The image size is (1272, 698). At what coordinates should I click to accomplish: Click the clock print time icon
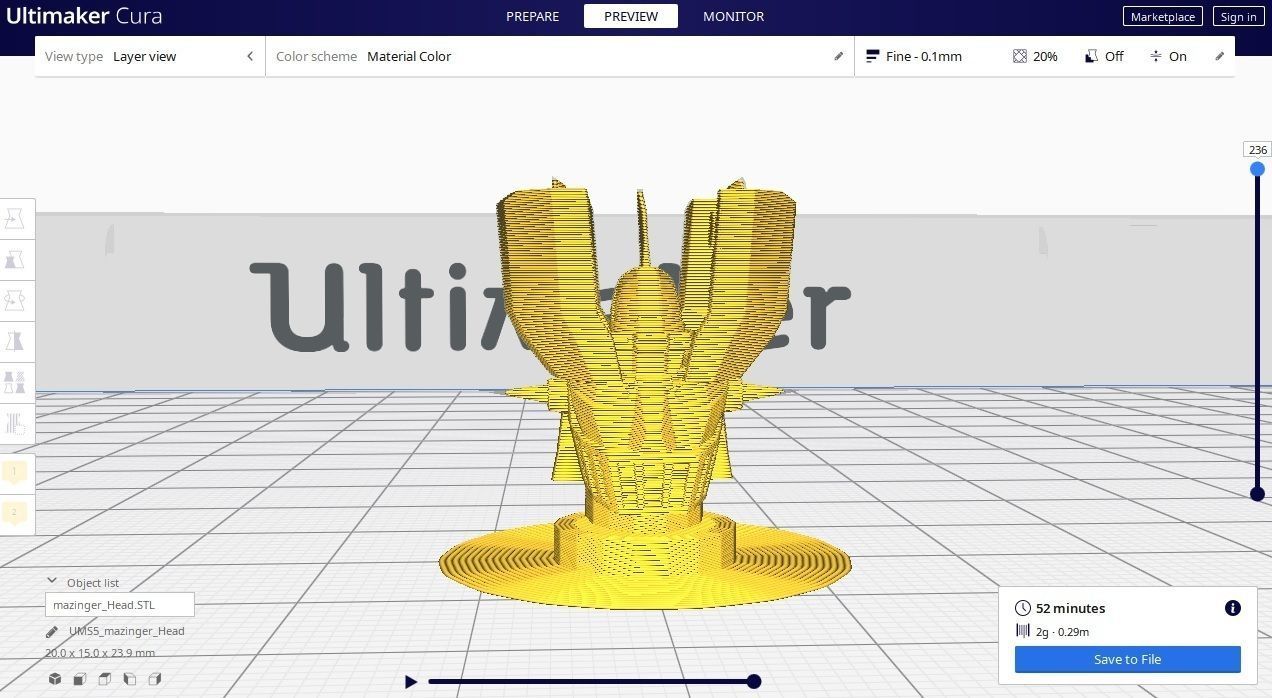1023,608
